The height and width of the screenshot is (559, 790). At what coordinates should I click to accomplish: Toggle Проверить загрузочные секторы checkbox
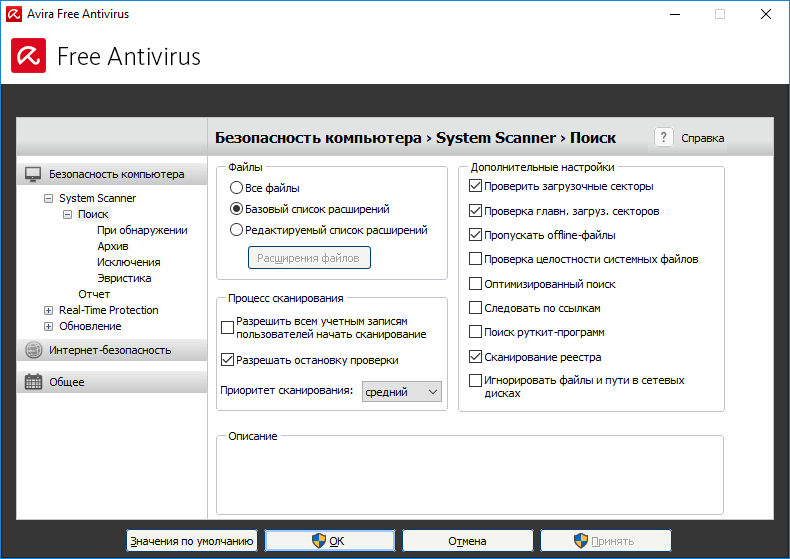pos(475,186)
